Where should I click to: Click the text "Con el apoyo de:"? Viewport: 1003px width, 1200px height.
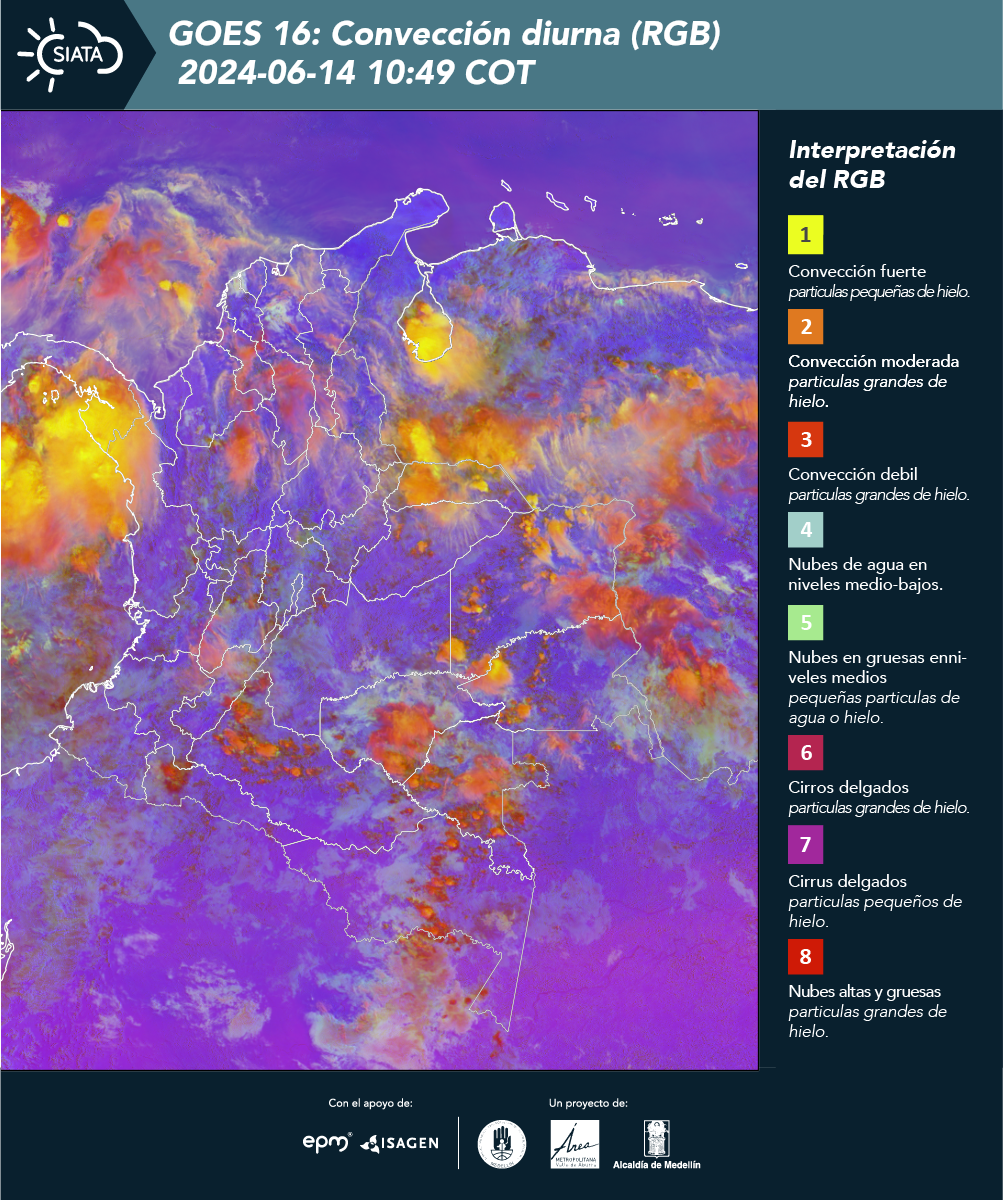coord(370,1104)
